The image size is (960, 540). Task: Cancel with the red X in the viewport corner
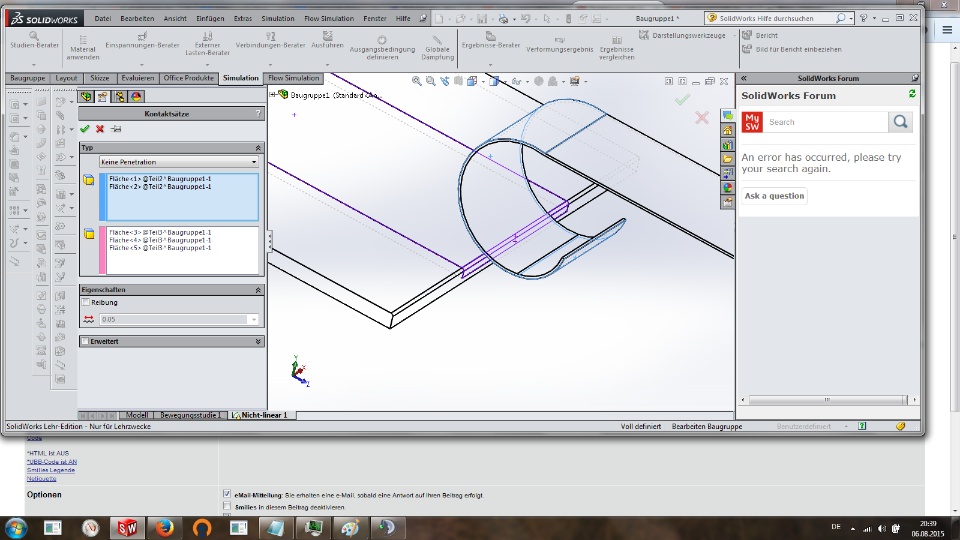(702, 117)
